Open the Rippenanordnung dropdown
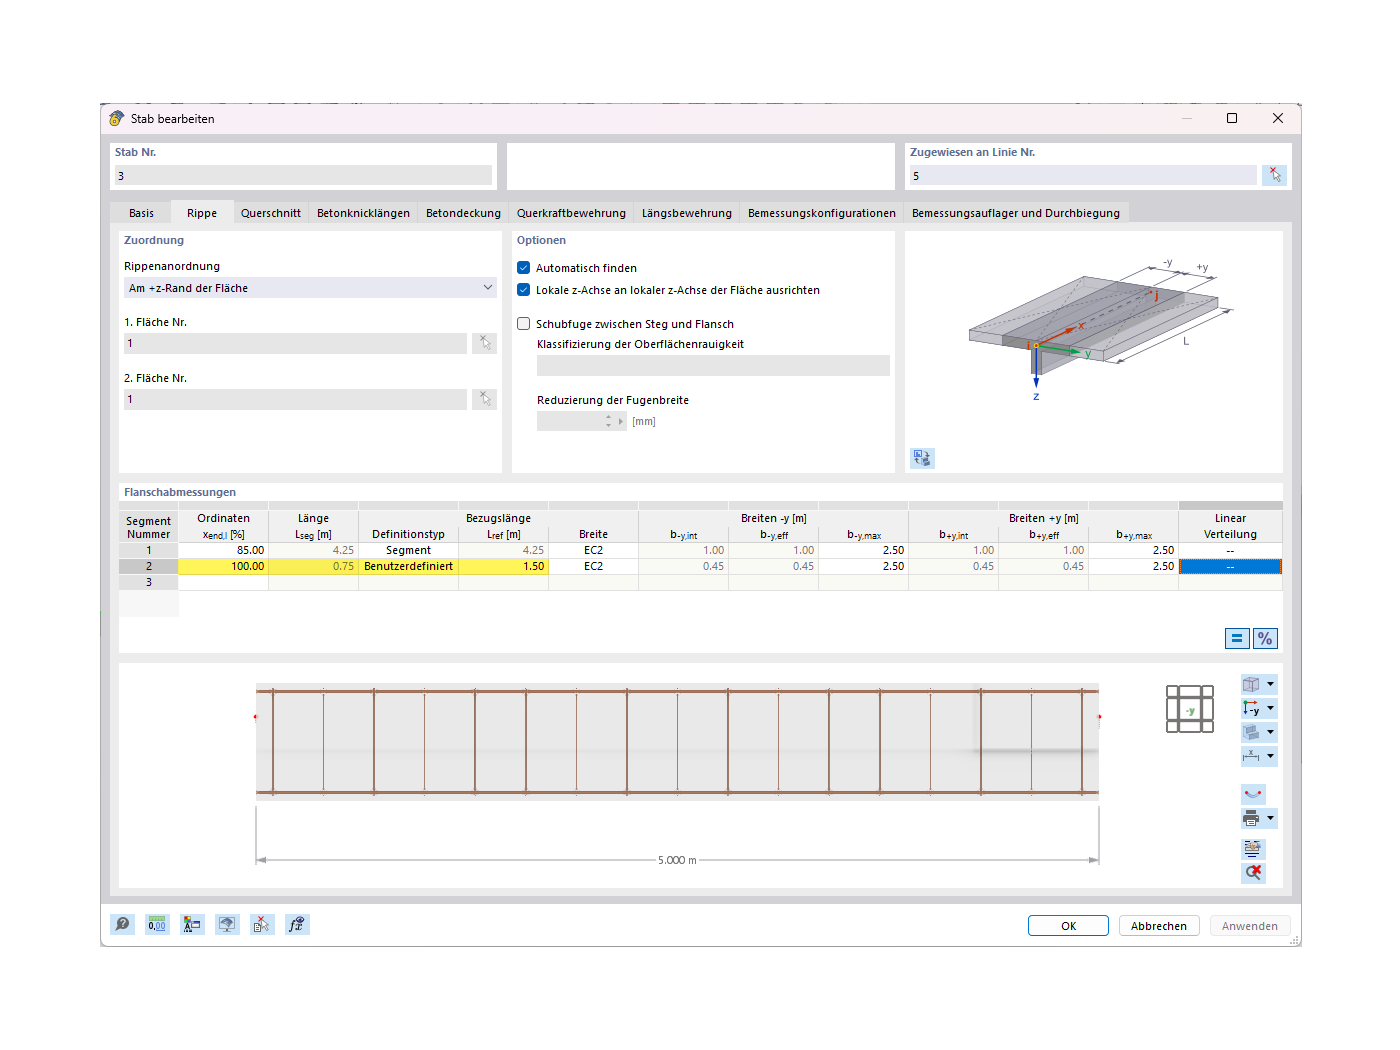Screen dimensions: 1400x1050 tap(310, 288)
